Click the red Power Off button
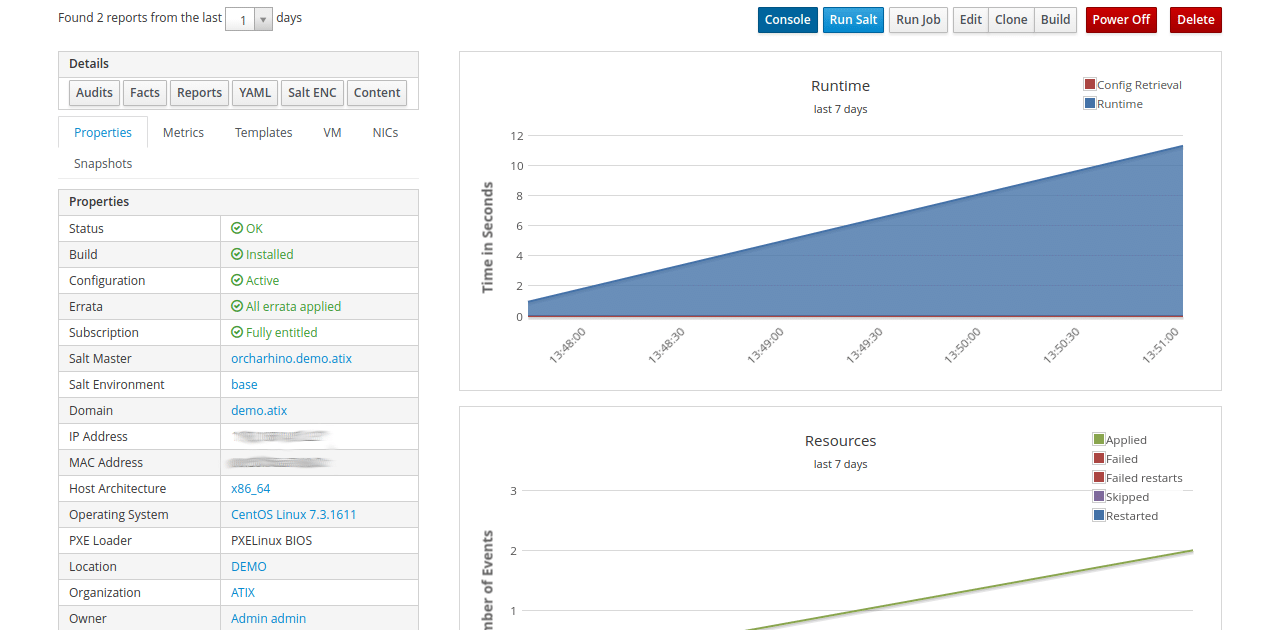Screen dimensions: 1274x630 1121,20
